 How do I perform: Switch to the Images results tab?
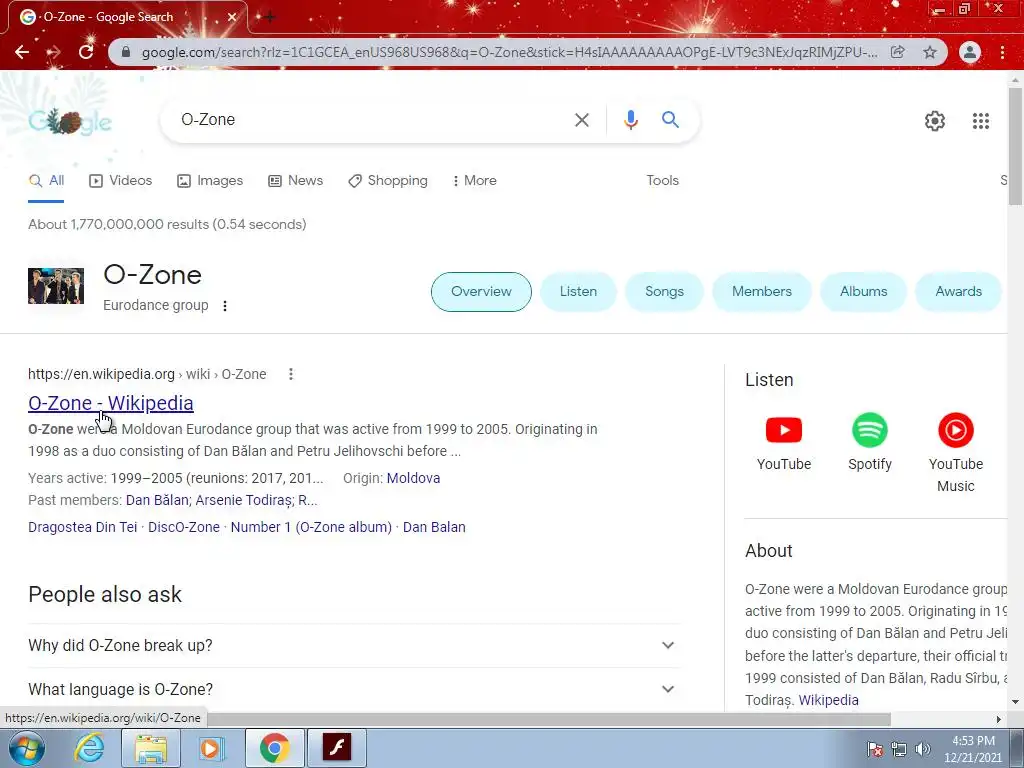(x=210, y=180)
